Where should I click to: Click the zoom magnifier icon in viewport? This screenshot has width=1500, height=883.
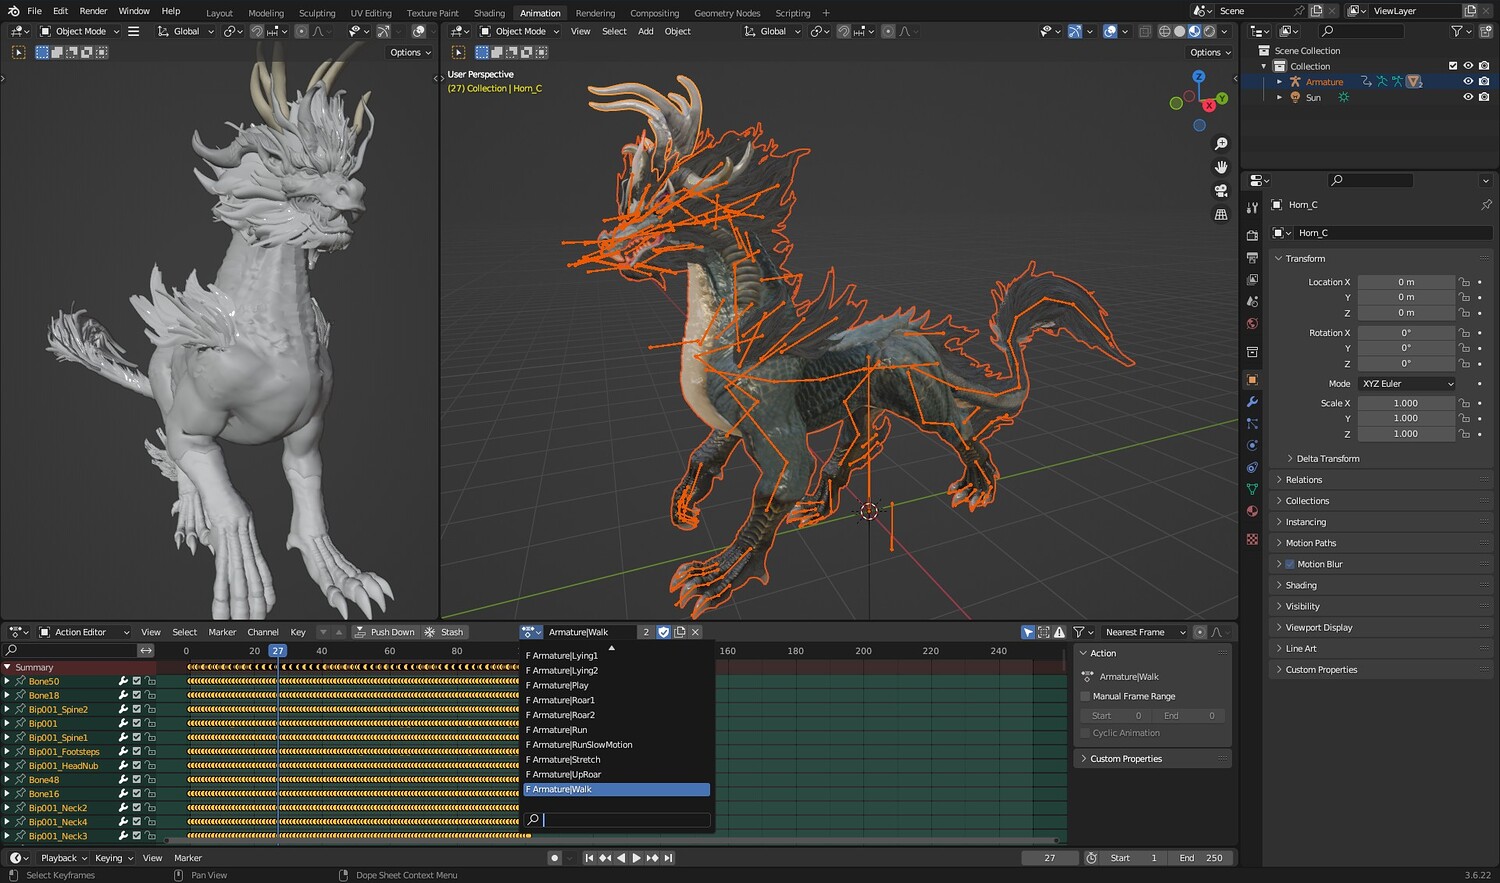[1221, 144]
